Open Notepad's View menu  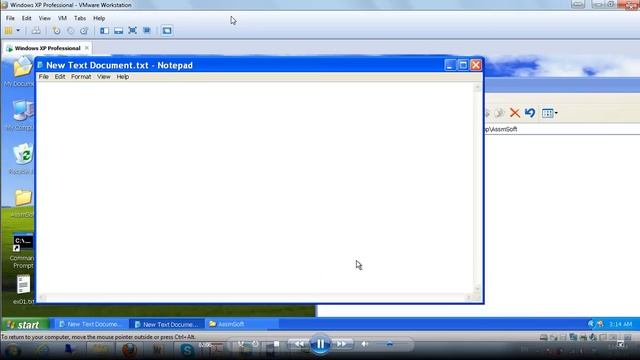coord(104,77)
